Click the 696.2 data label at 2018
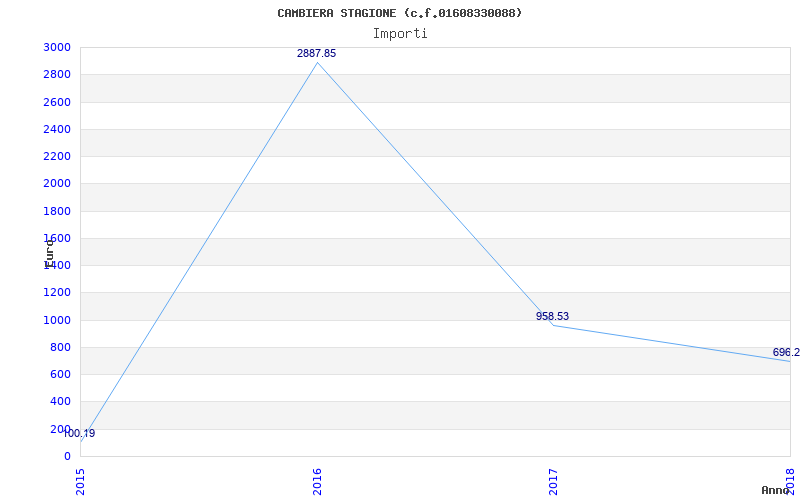The width and height of the screenshot is (800, 500). coord(786,353)
